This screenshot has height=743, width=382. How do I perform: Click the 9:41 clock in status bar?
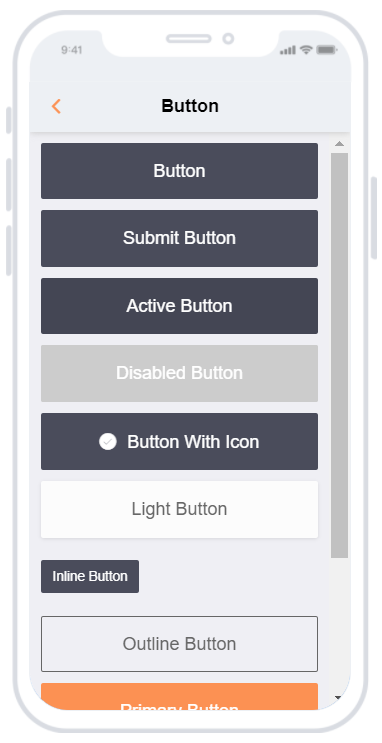[x=72, y=50]
